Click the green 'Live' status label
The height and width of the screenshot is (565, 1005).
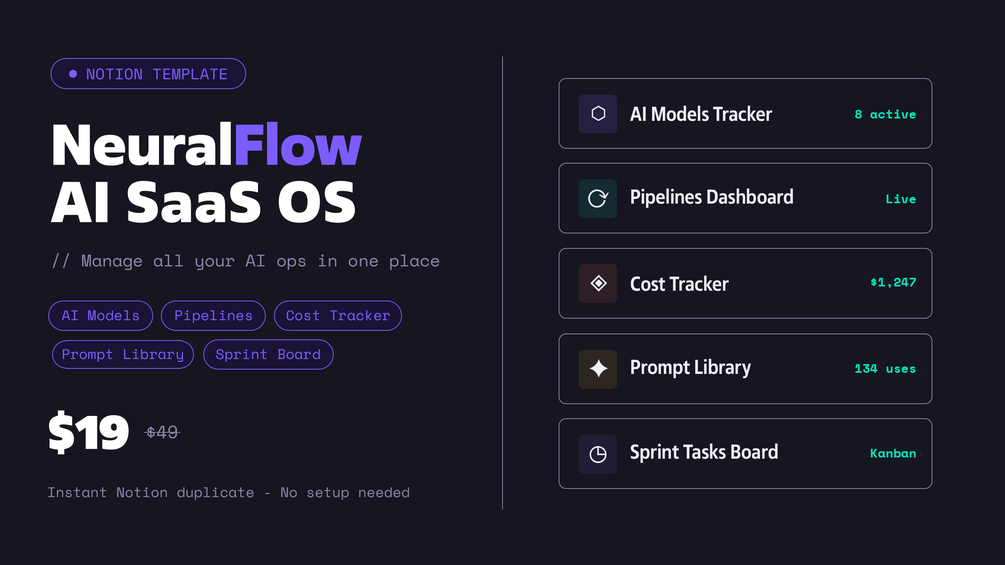click(x=900, y=199)
